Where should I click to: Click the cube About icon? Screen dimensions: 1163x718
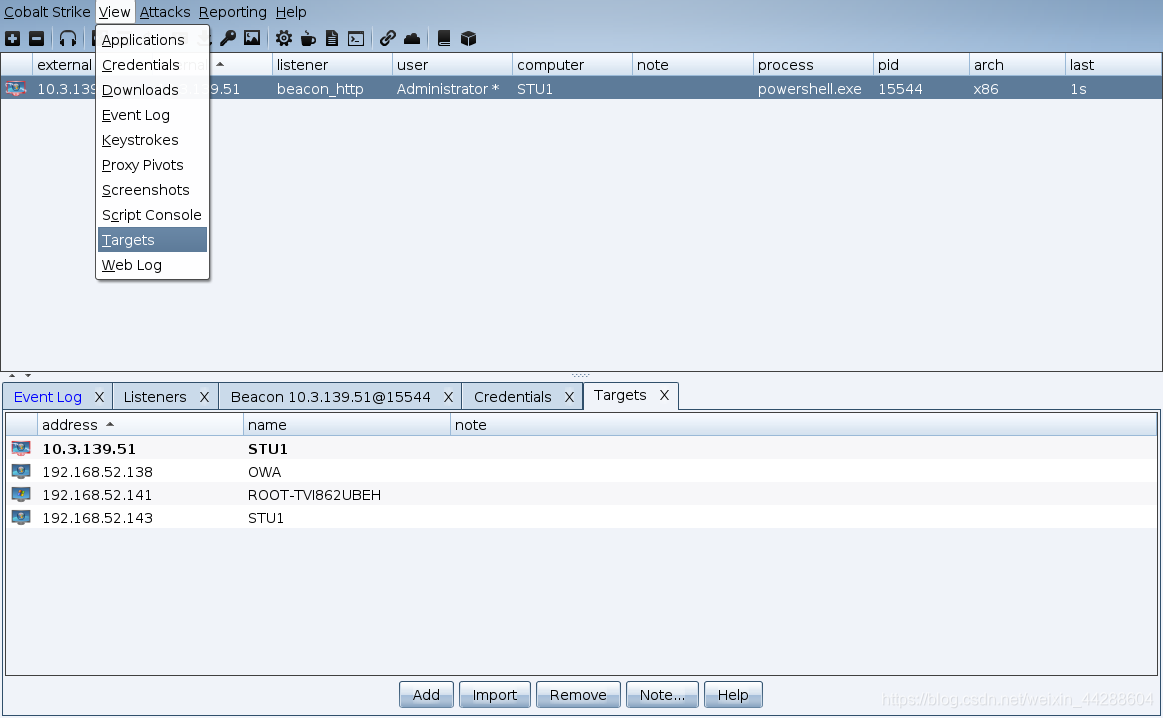468,39
